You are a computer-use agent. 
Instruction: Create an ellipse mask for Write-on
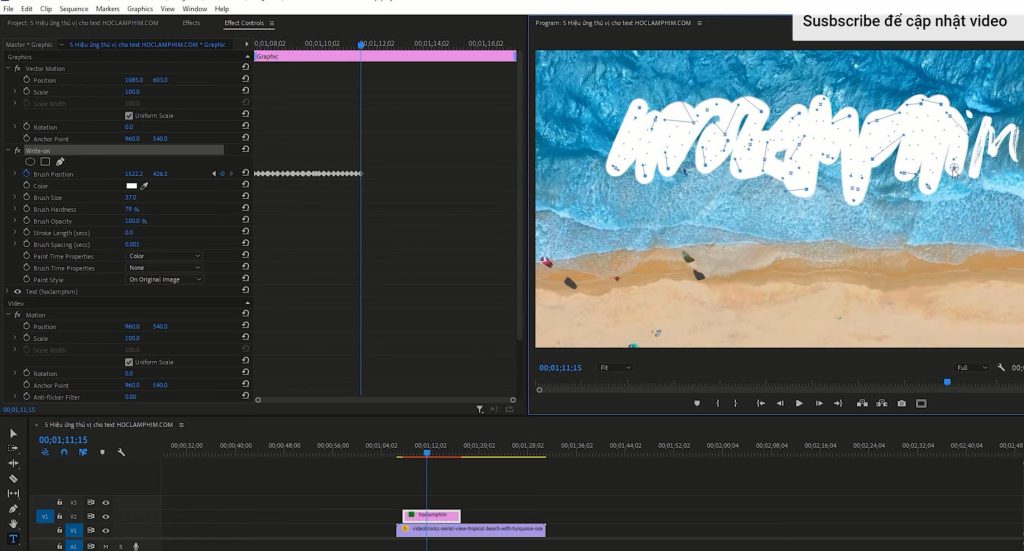(x=30, y=162)
